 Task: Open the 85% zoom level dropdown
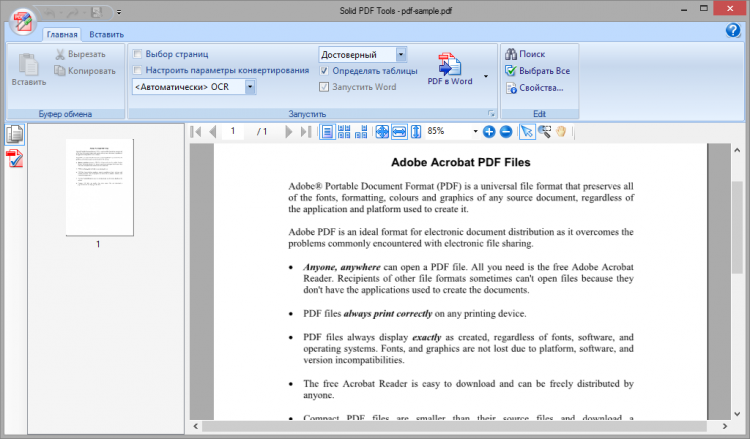coord(475,132)
